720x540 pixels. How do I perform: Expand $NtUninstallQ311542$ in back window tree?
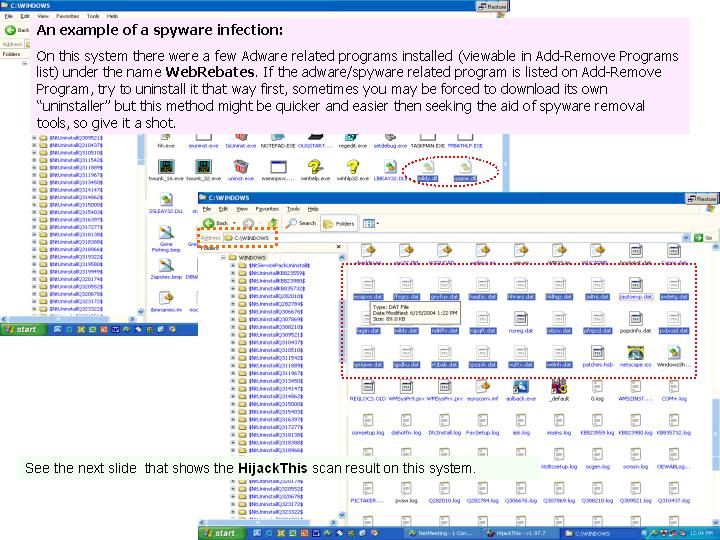pyautogui.click(x=34, y=160)
